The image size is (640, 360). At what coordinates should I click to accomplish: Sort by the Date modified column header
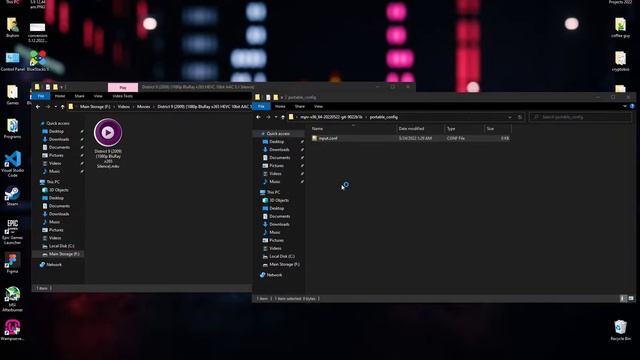pyautogui.click(x=420, y=129)
